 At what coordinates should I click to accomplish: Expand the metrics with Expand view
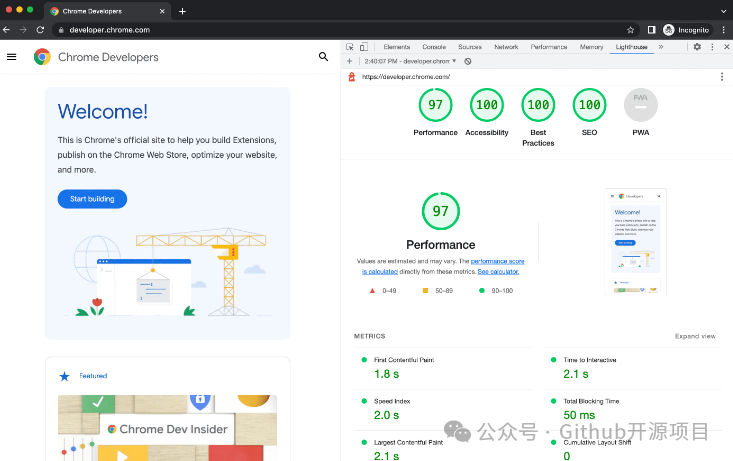695,336
